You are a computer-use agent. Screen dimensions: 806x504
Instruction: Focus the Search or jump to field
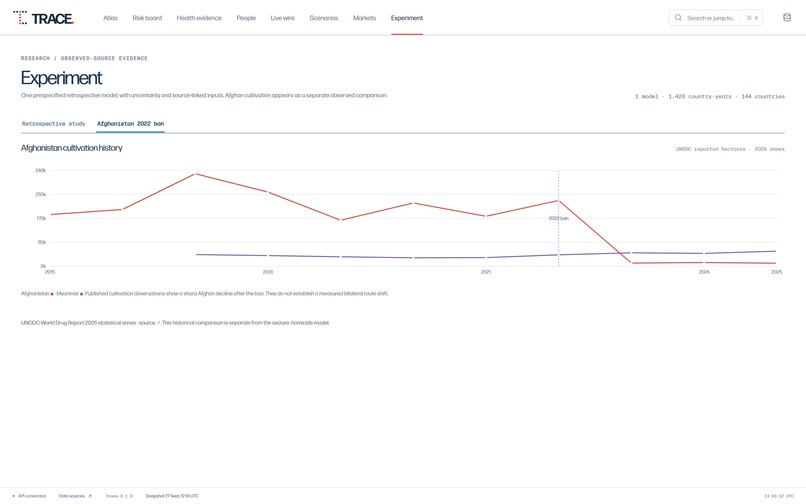[716, 17]
